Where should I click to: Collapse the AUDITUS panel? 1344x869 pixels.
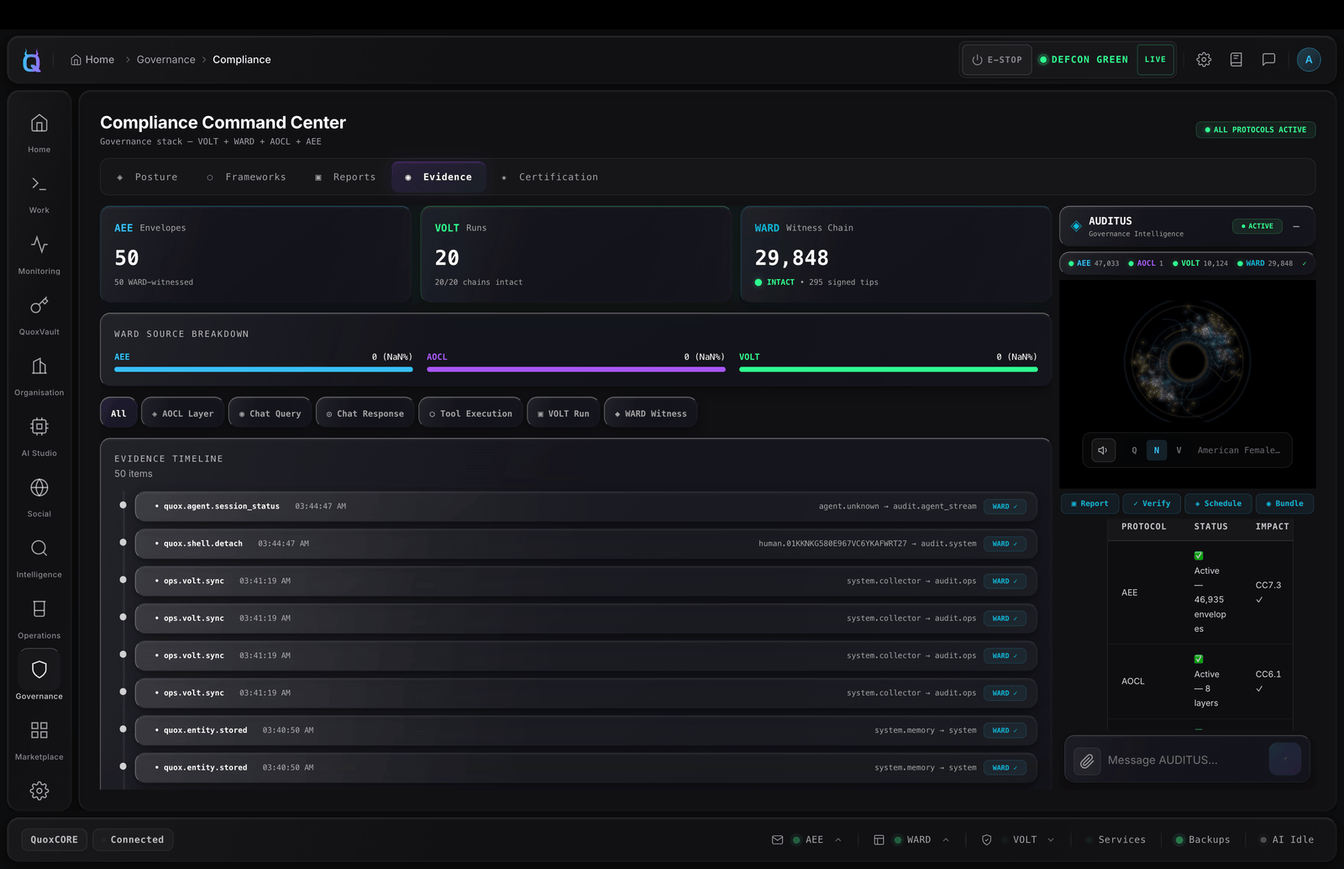tap(1296, 226)
